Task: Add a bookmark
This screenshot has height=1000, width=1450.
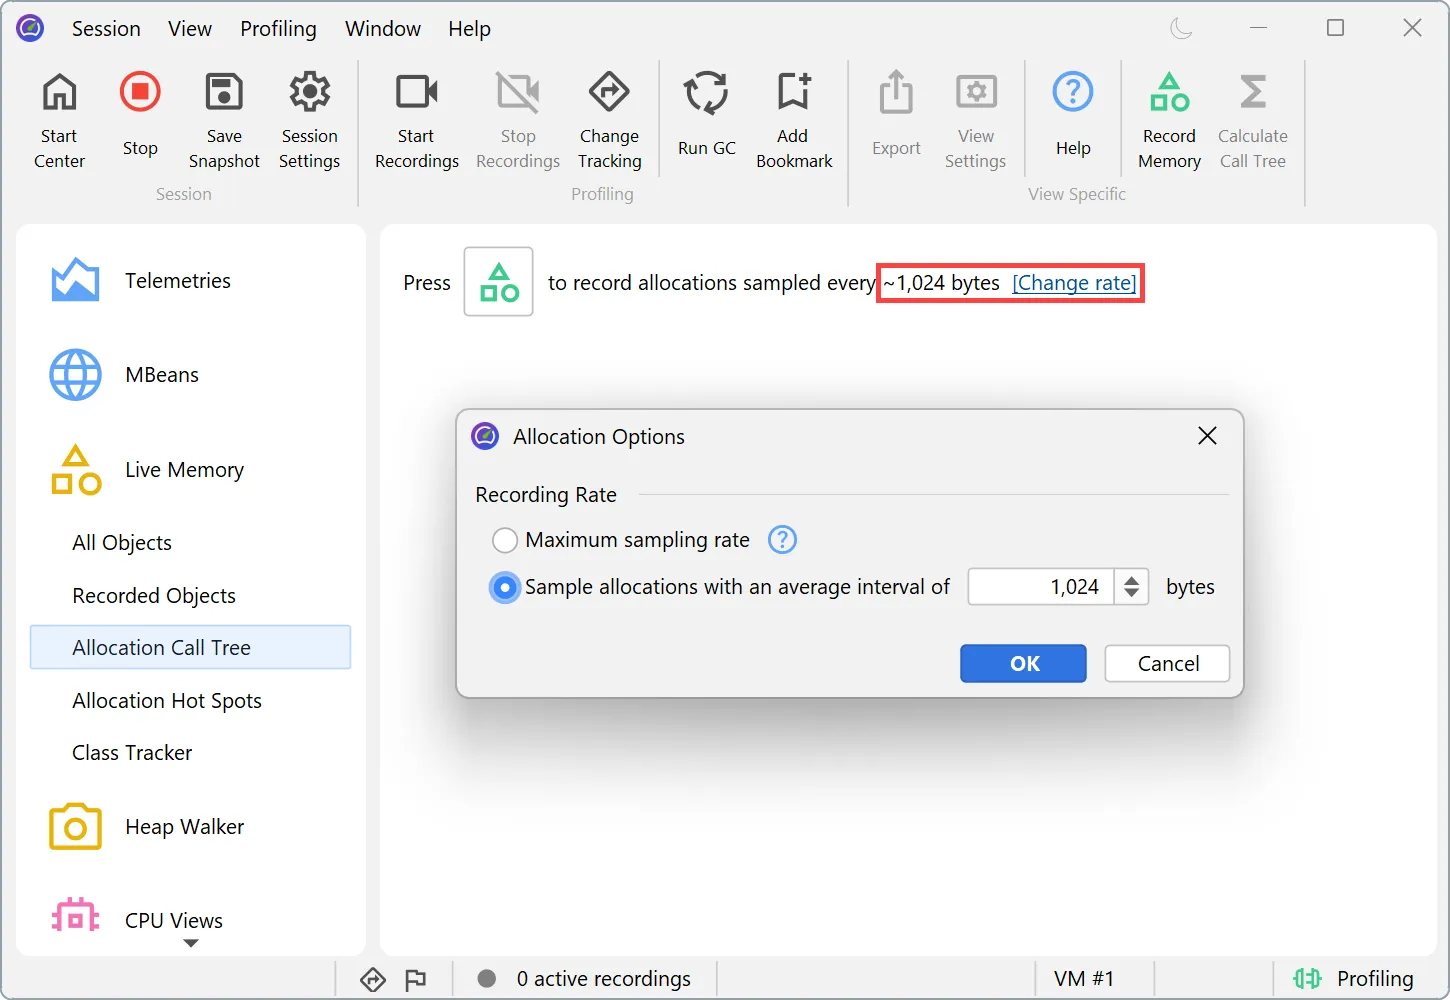Action: coord(794,120)
